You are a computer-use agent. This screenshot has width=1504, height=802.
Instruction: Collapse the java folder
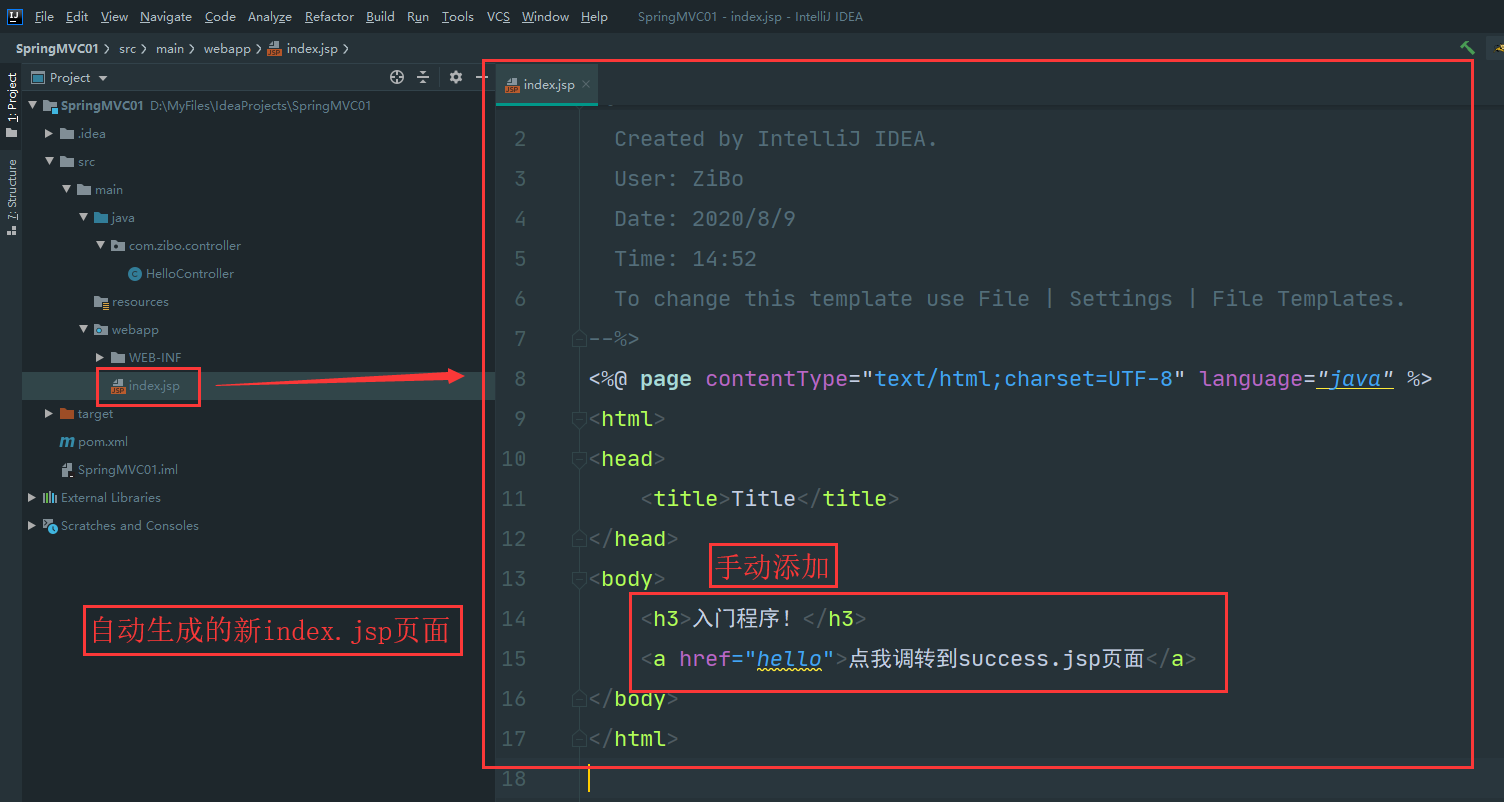tap(83, 217)
